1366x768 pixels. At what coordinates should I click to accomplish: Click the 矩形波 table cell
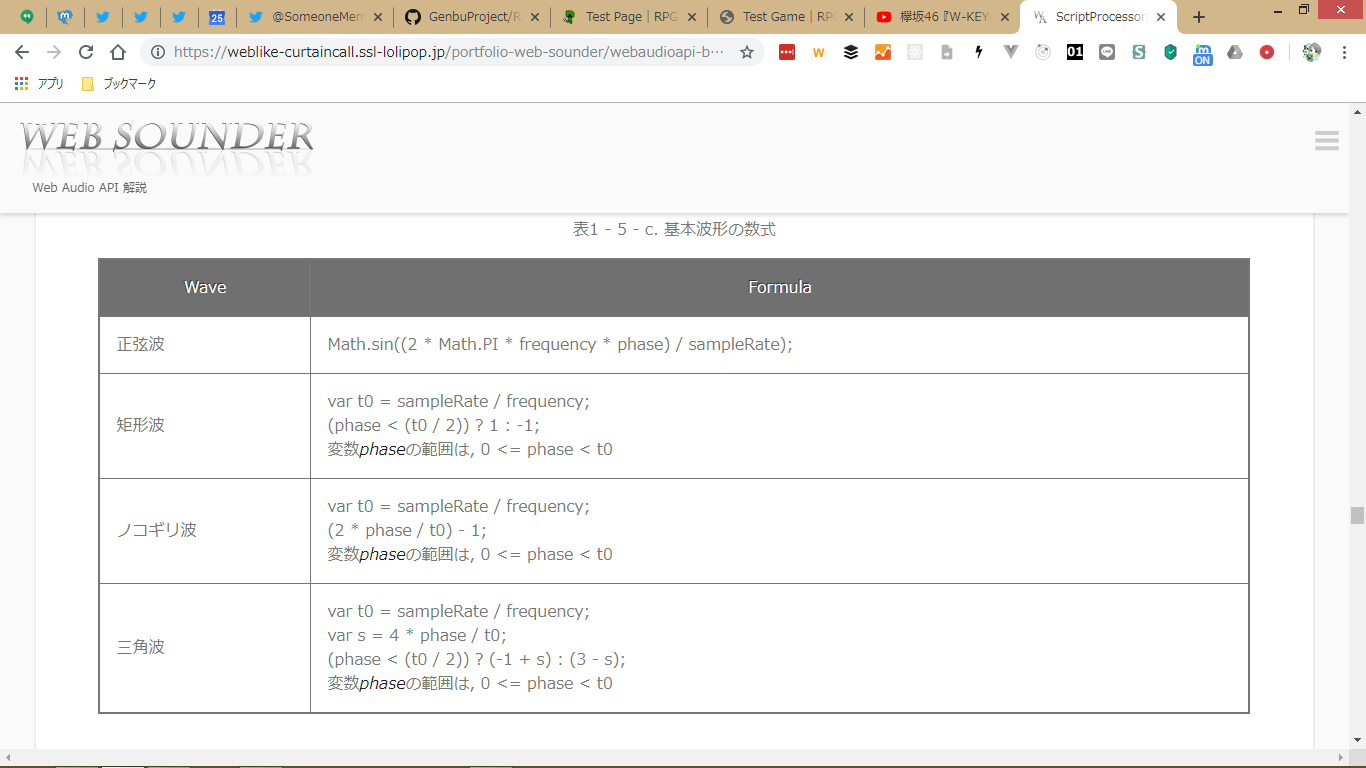point(205,426)
